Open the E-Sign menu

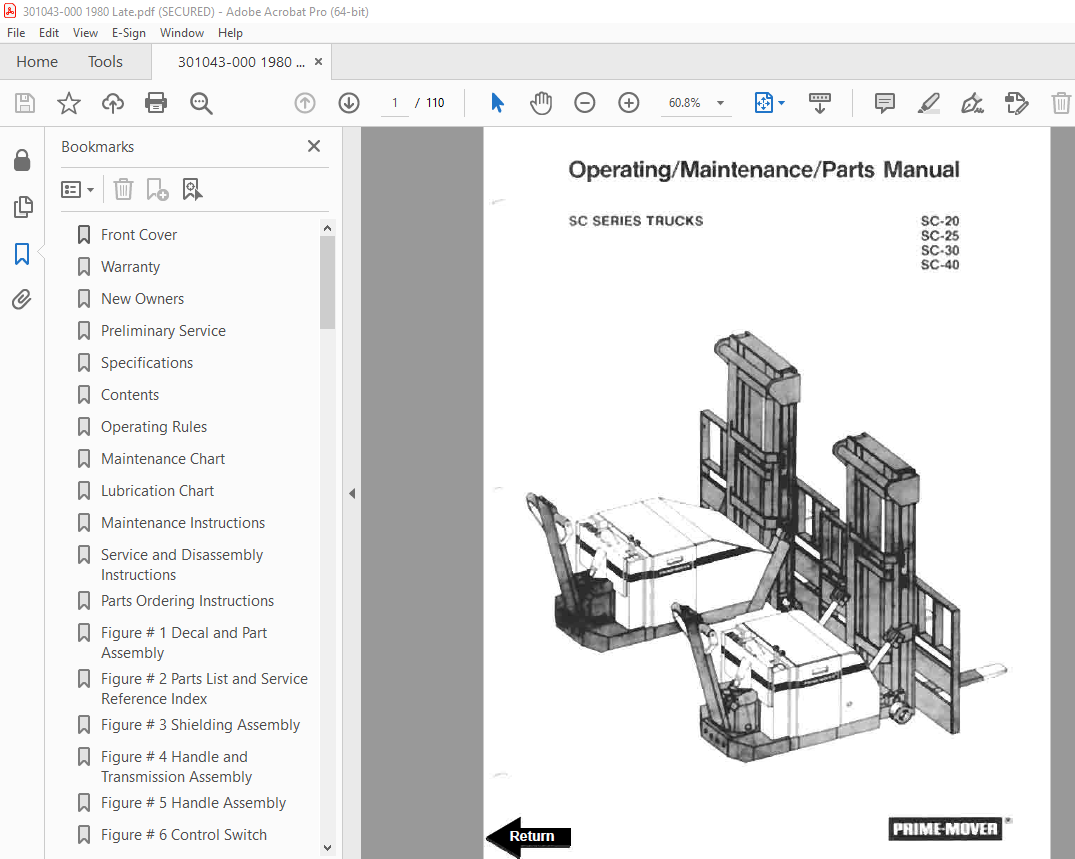(129, 33)
